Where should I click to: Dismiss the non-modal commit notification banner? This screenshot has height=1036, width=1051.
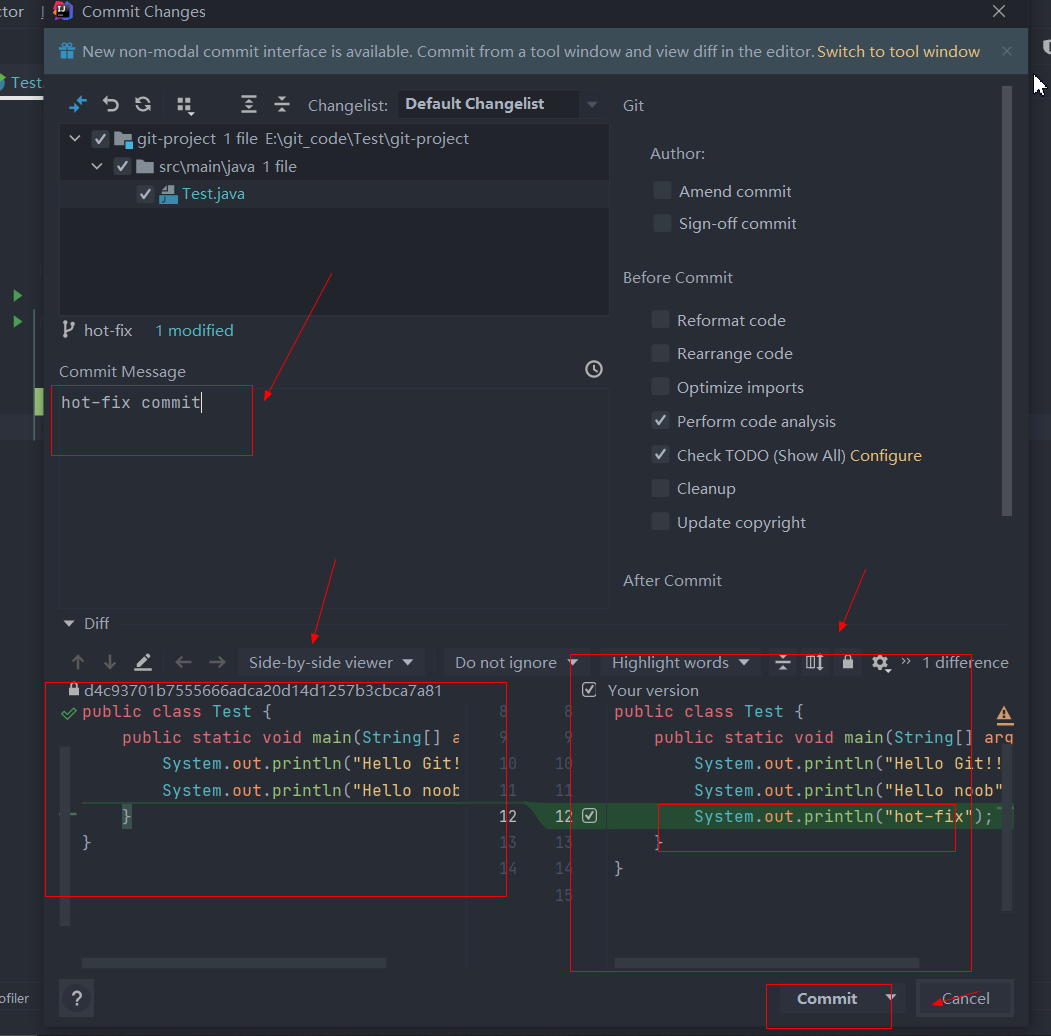(x=1007, y=51)
